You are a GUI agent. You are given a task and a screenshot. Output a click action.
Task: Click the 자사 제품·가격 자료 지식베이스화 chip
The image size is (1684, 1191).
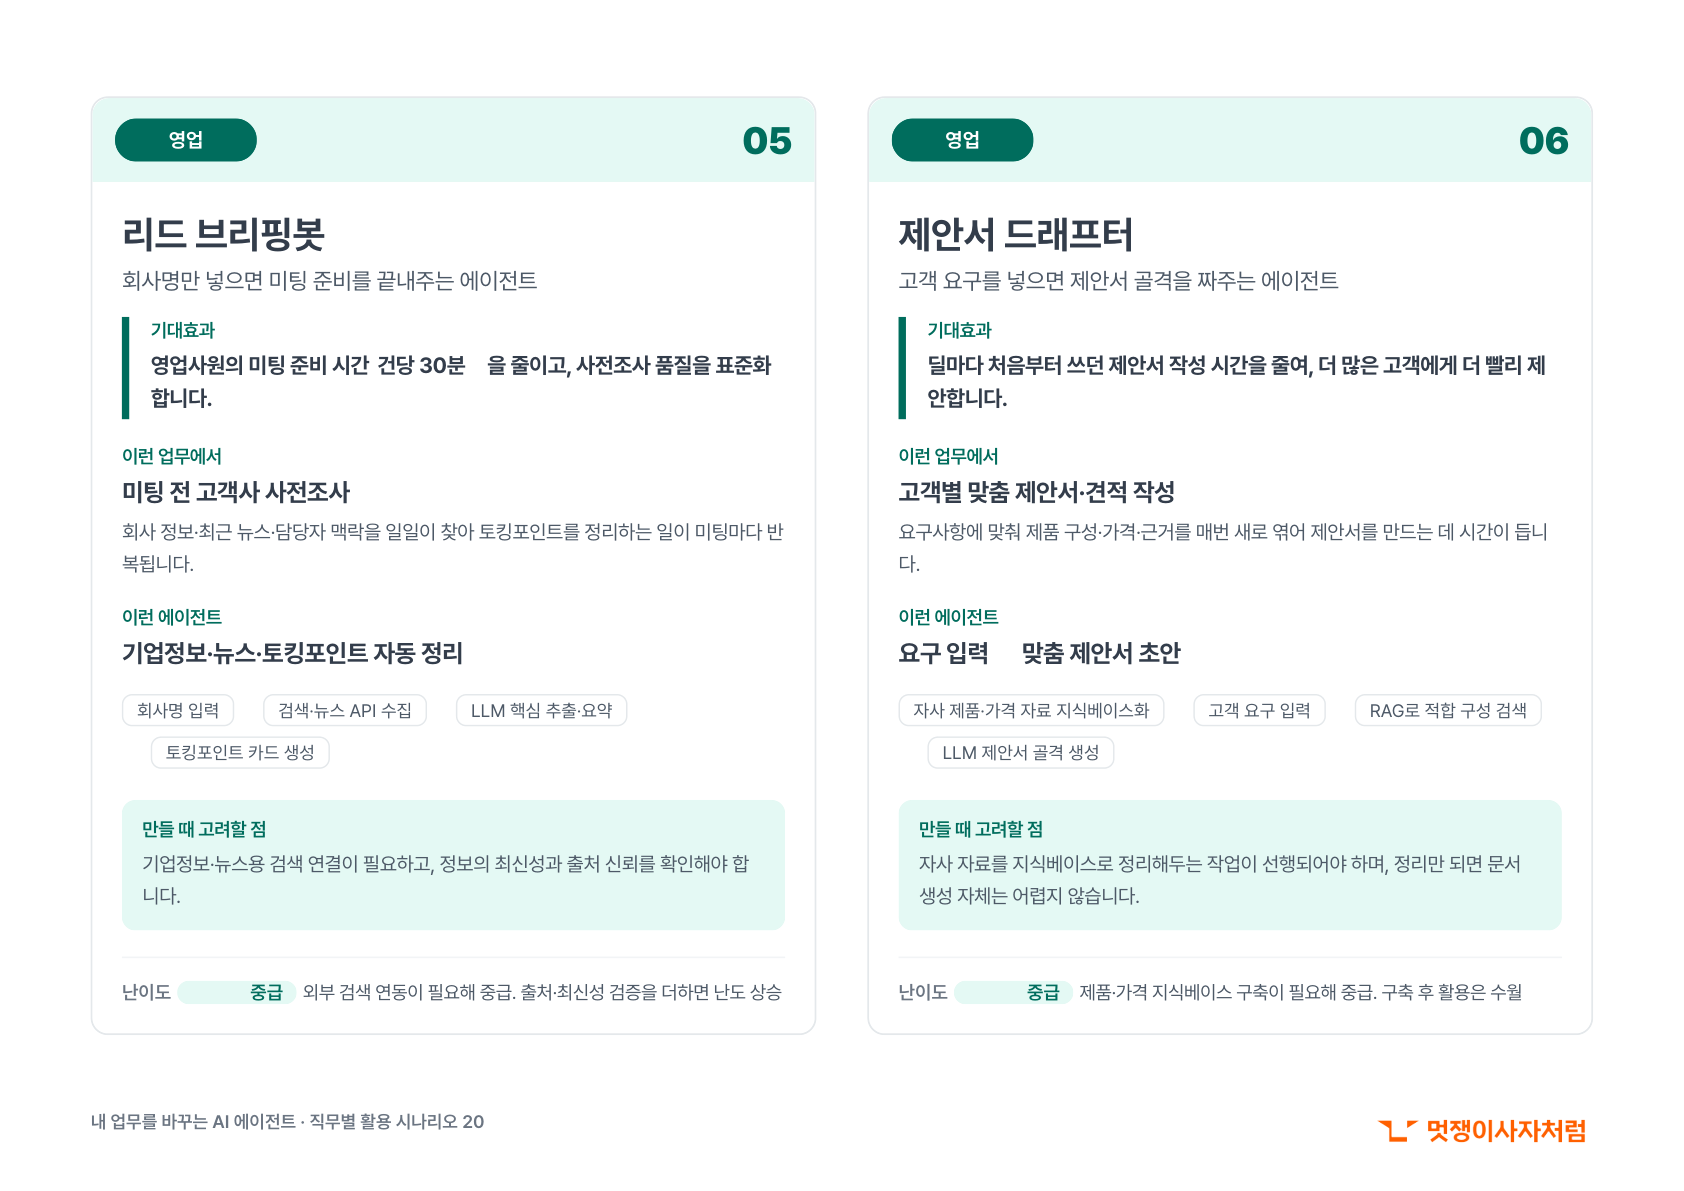(1031, 710)
